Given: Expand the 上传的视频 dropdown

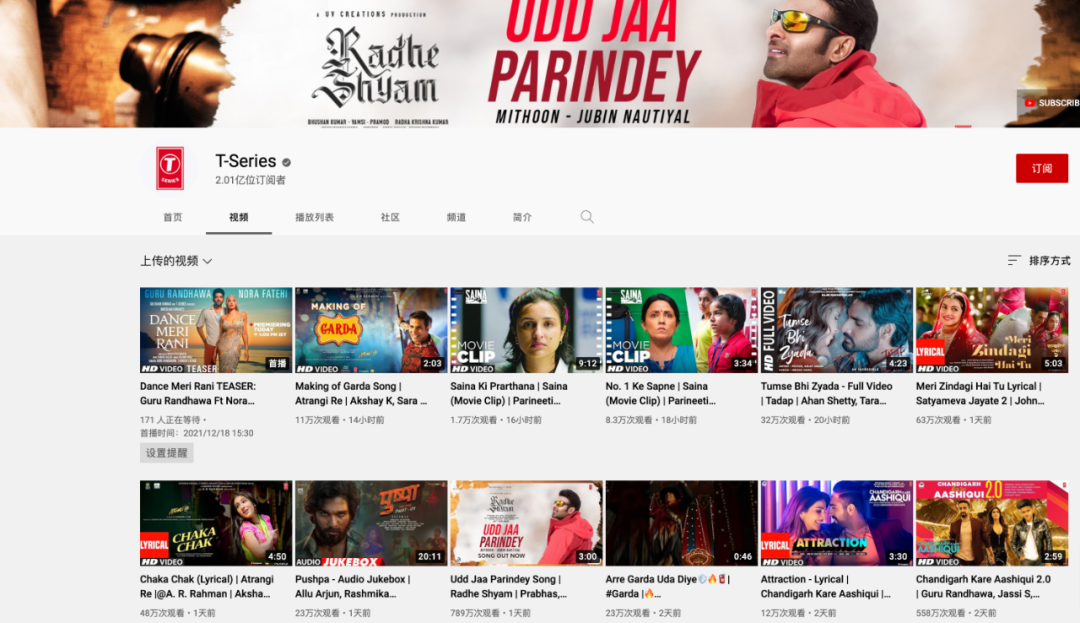Looking at the screenshot, I should (x=176, y=261).
